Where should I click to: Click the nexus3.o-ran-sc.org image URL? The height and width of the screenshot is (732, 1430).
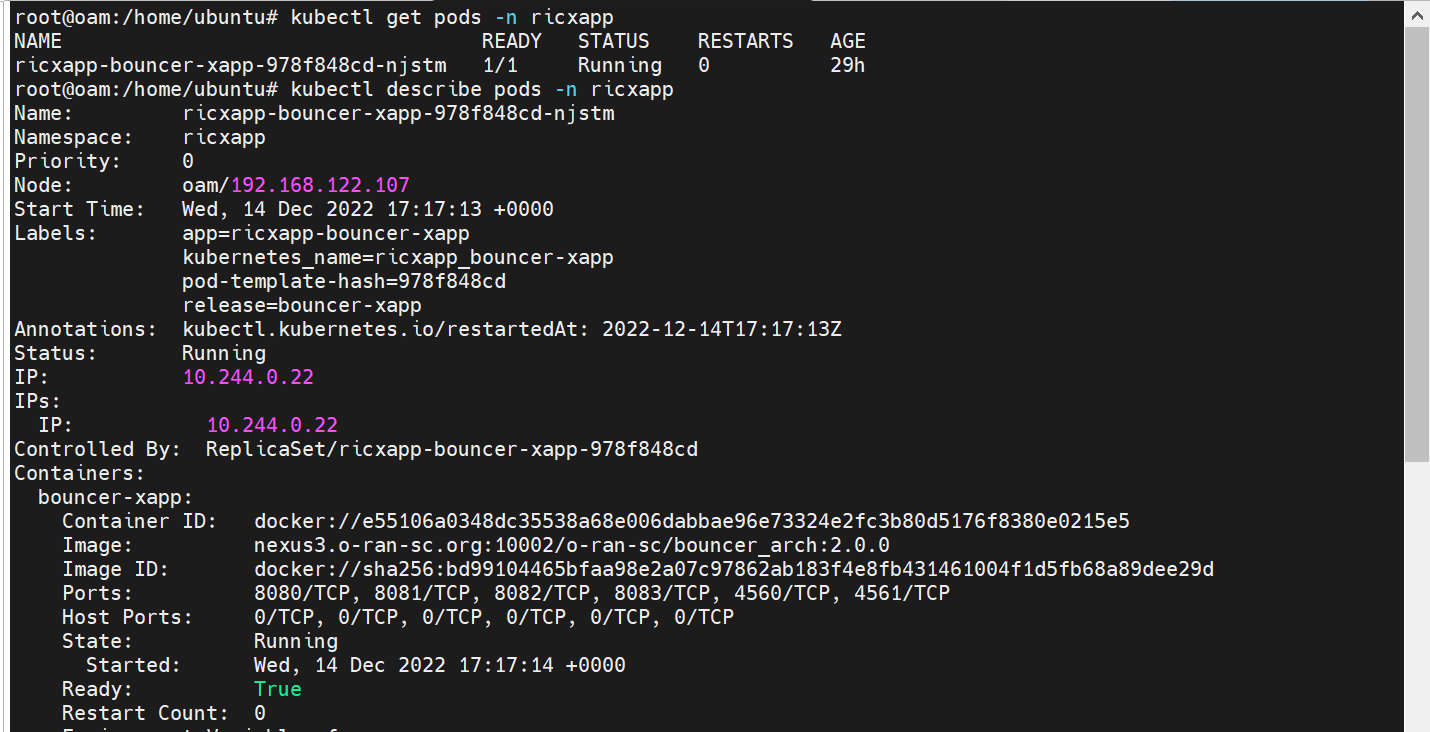(x=572, y=545)
